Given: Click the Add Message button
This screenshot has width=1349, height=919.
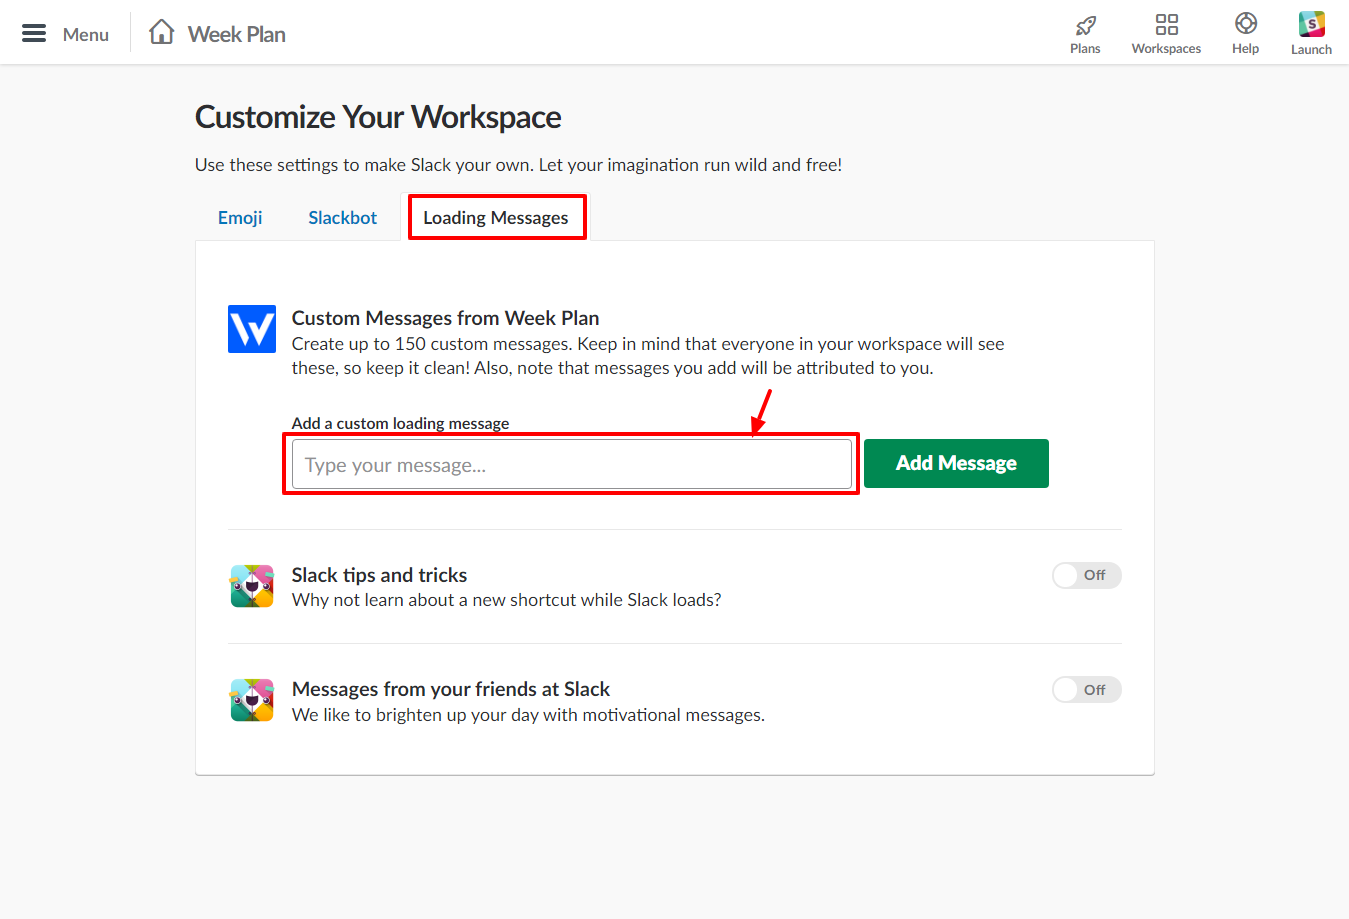Looking at the screenshot, I should (x=955, y=463).
